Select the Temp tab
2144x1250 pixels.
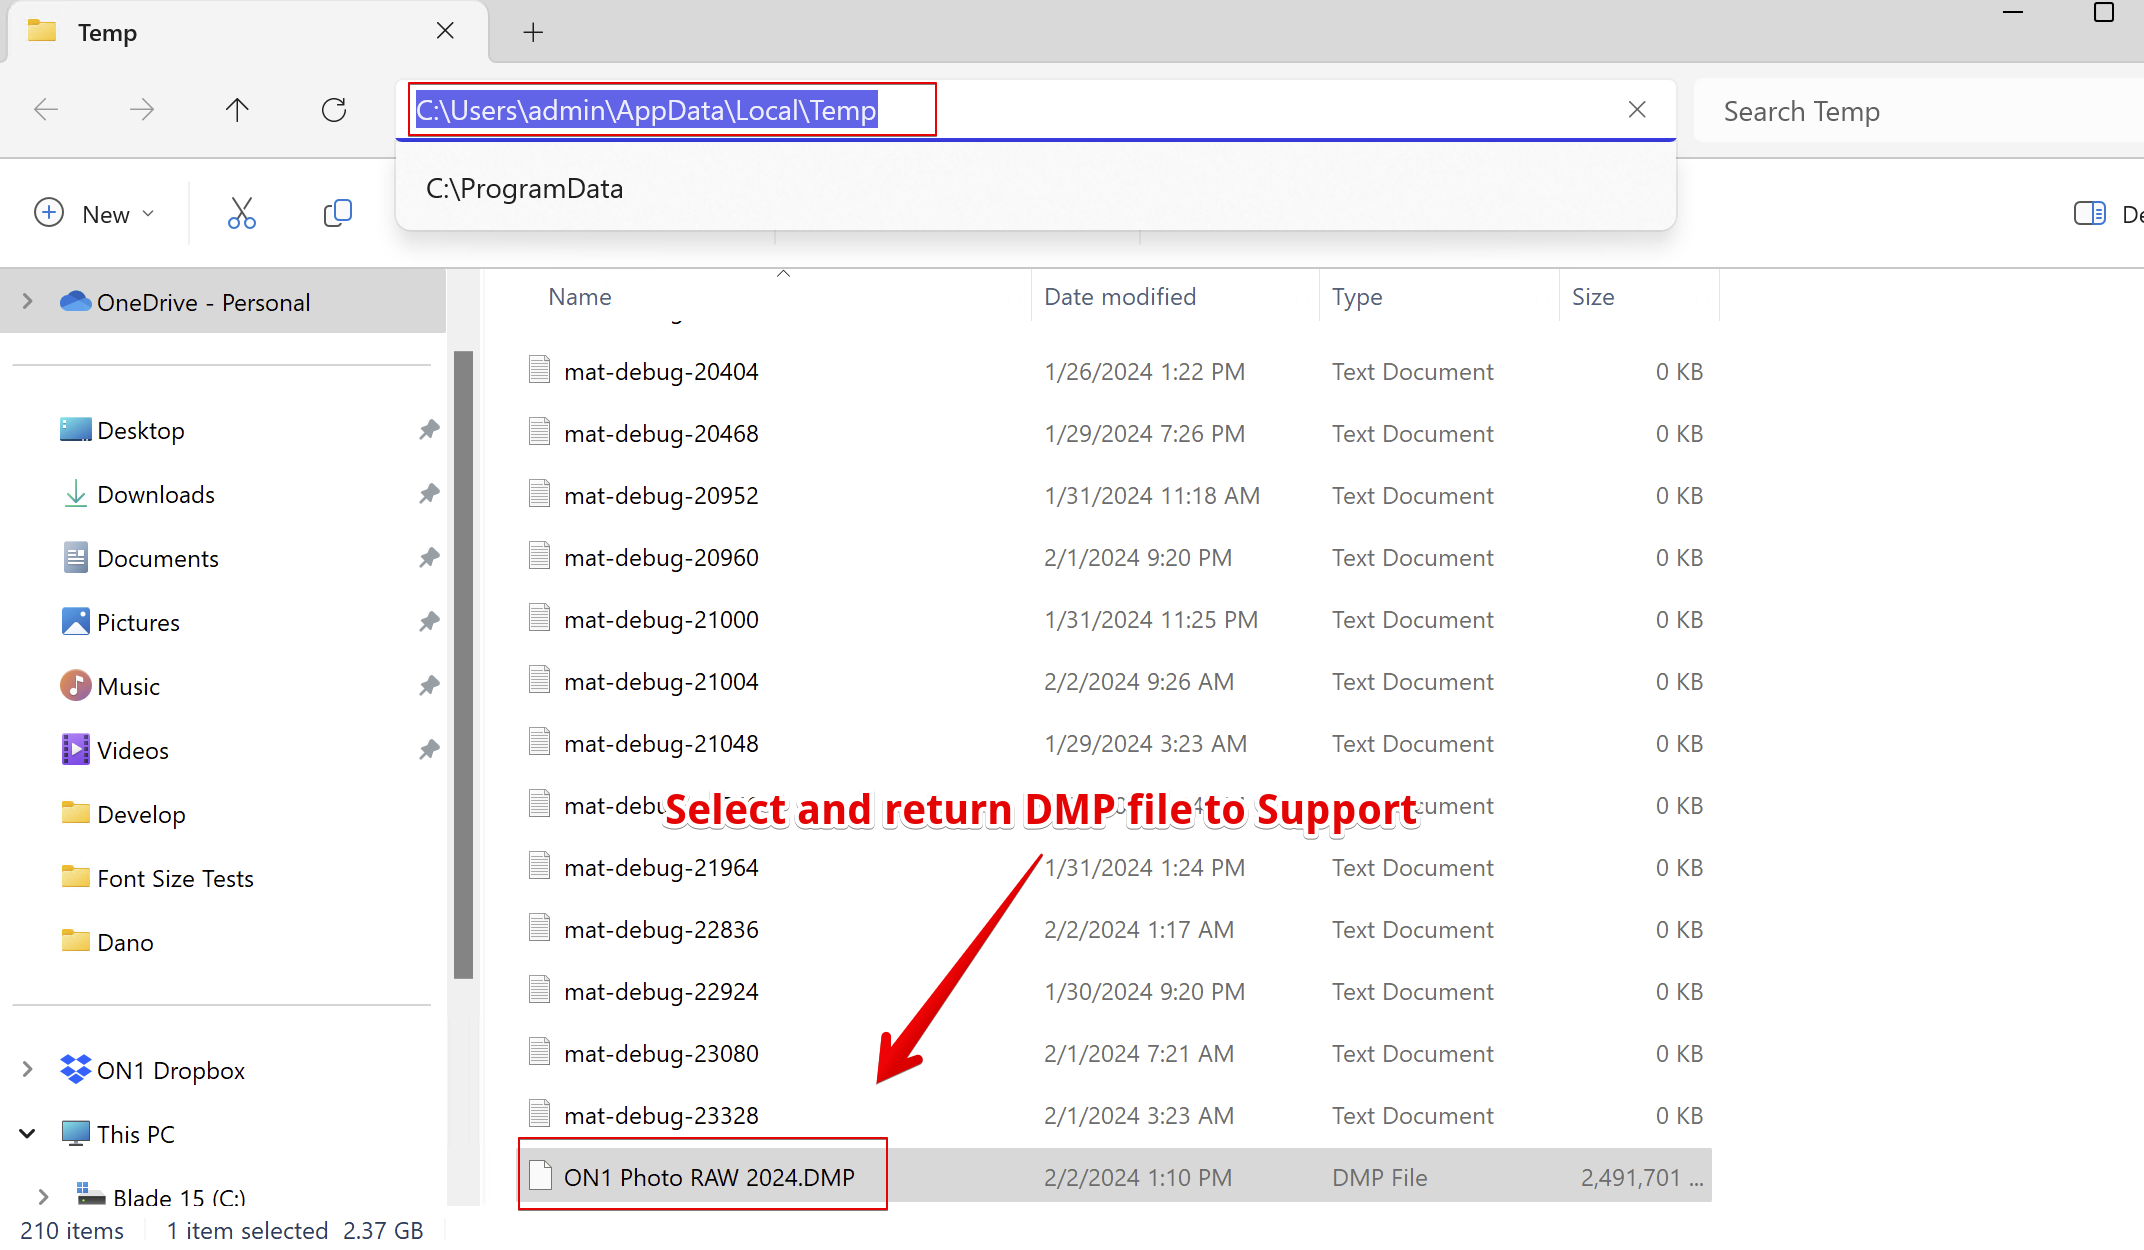coord(248,32)
